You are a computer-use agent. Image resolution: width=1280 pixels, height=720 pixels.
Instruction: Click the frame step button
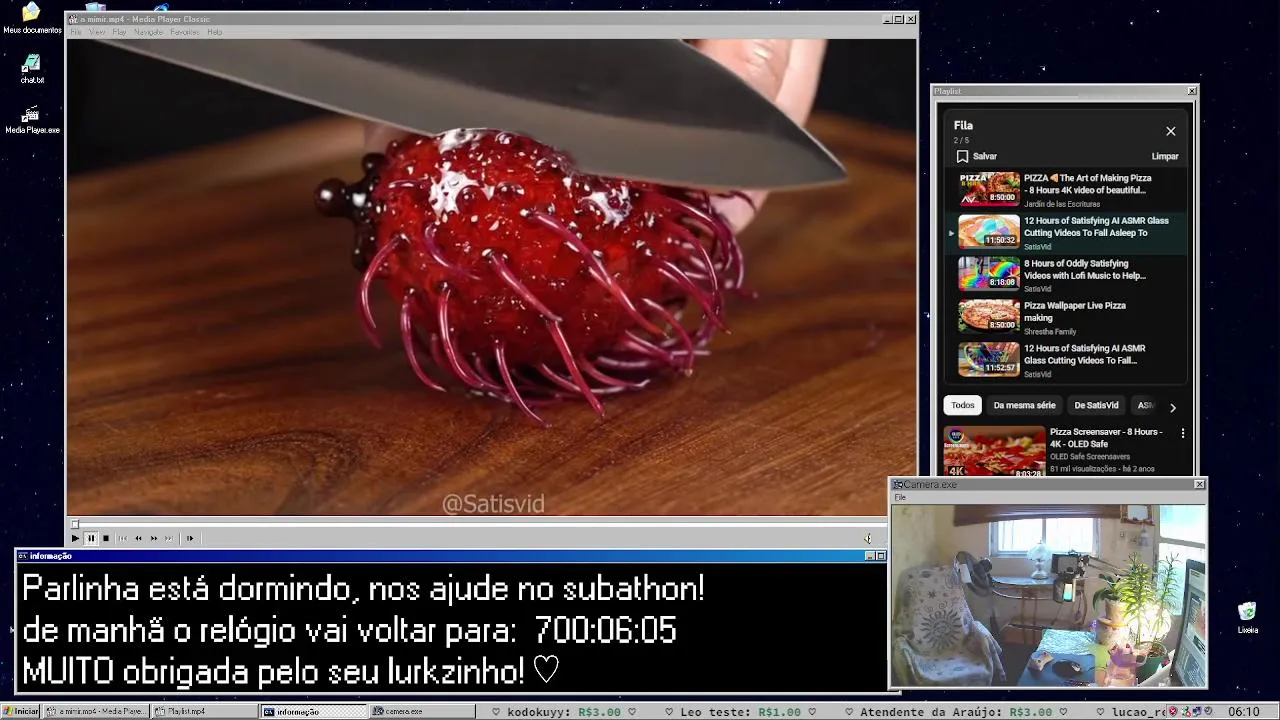click(x=190, y=538)
